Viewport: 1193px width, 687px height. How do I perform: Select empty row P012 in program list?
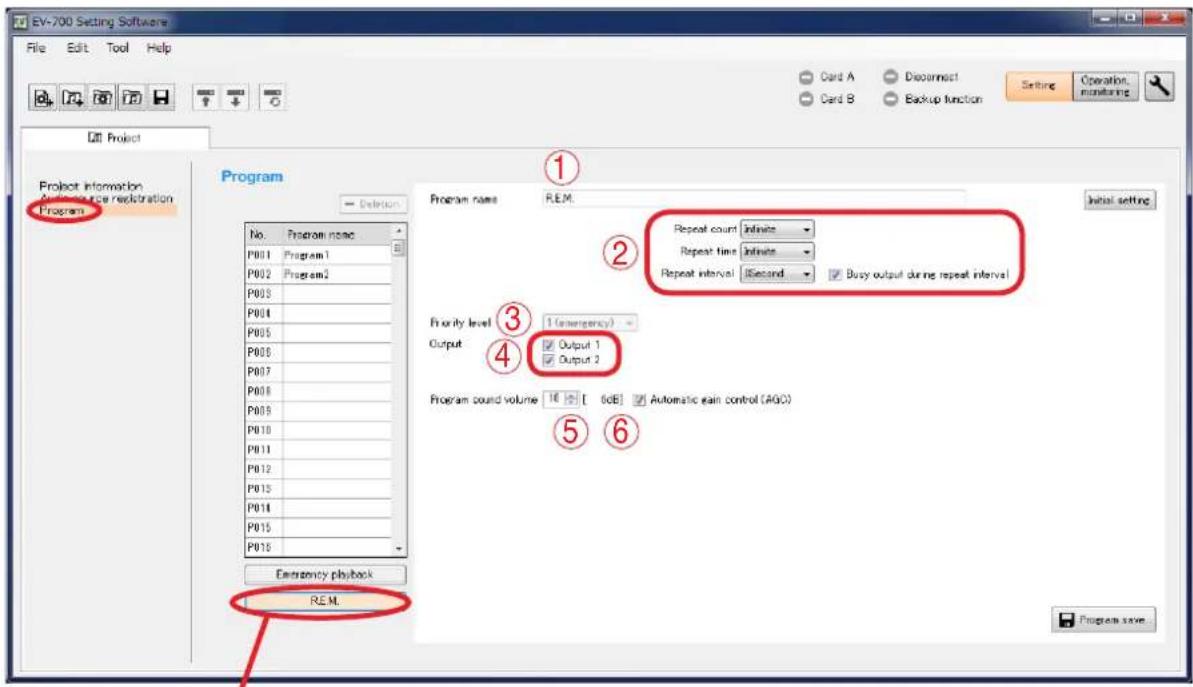pyautogui.click(x=318, y=469)
